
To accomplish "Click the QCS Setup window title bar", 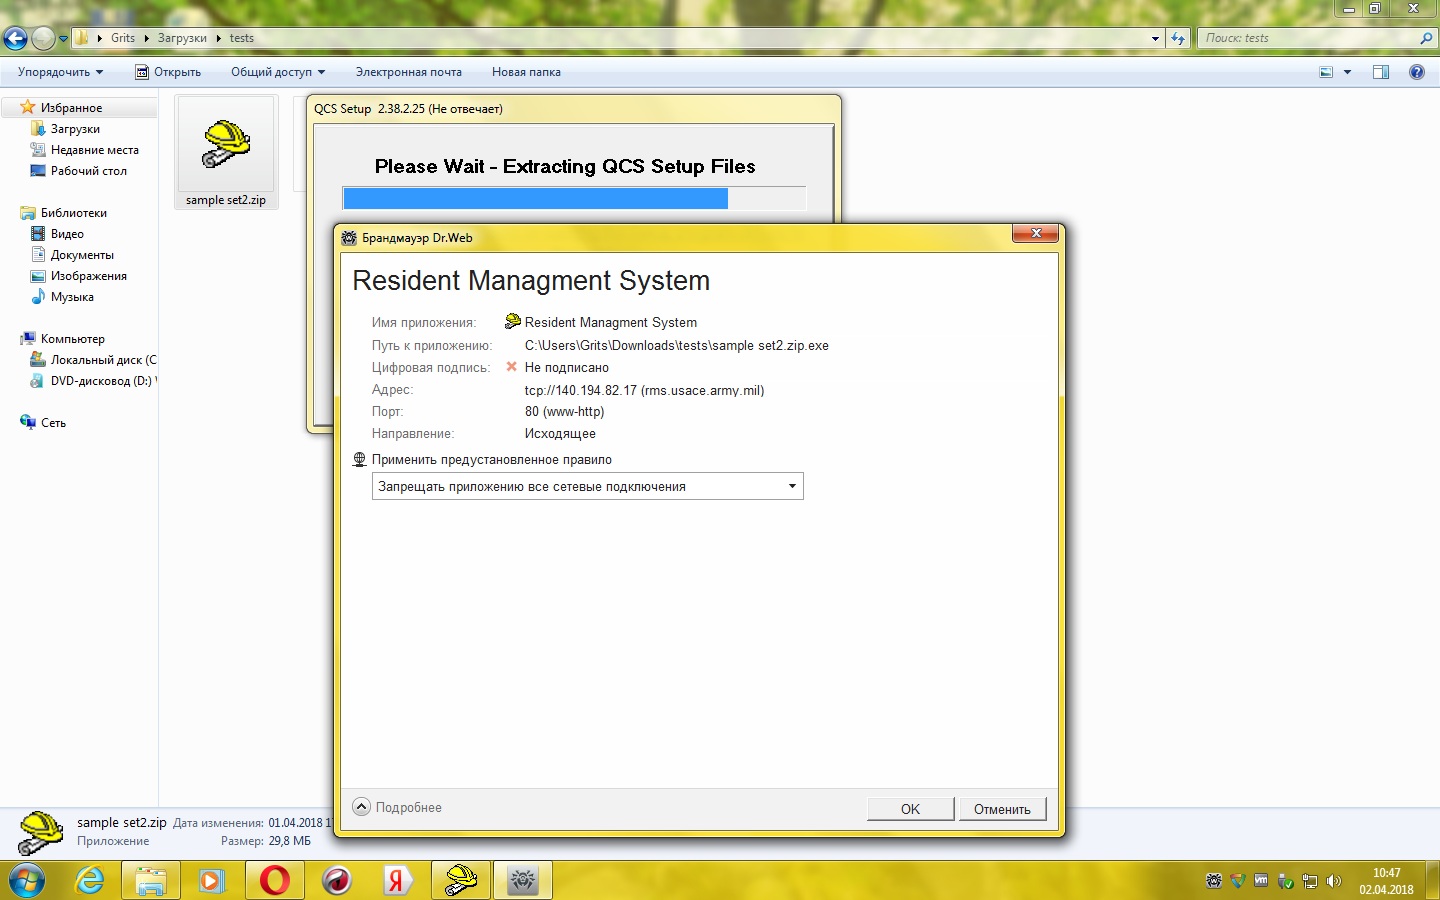I will tap(575, 109).
